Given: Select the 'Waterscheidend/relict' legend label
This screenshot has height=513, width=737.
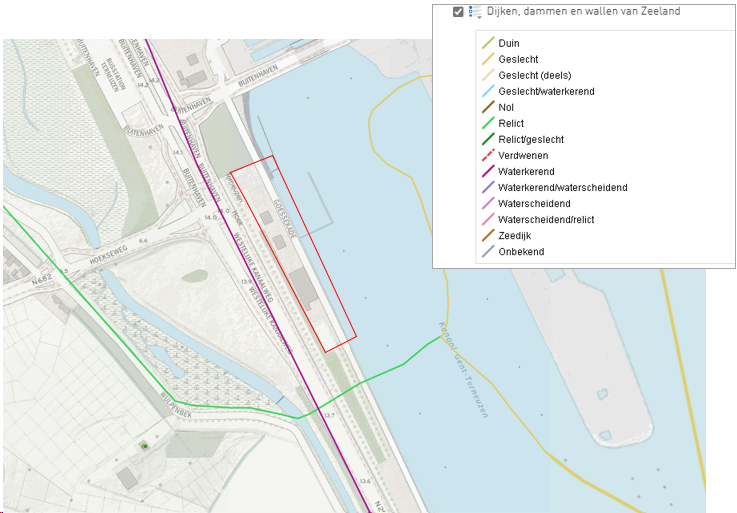Looking at the screenshot, I should pos(546,220).
